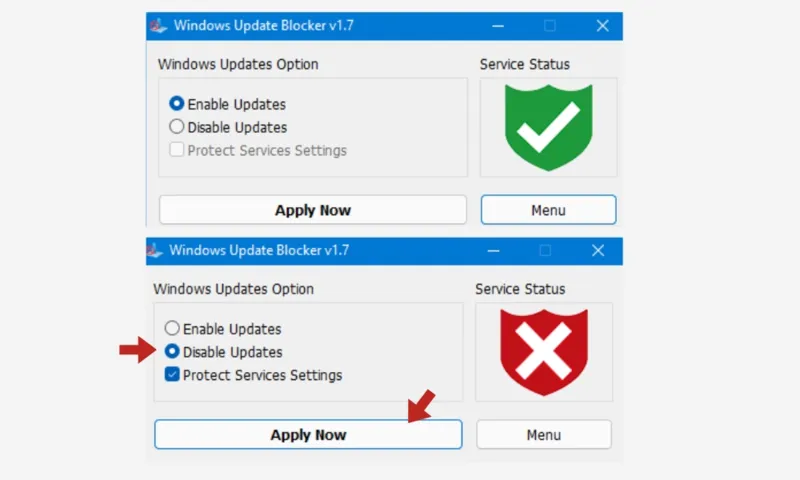Open the Menu button under the red shield
This screenshot has width=800, height=480.
[543, 435]
